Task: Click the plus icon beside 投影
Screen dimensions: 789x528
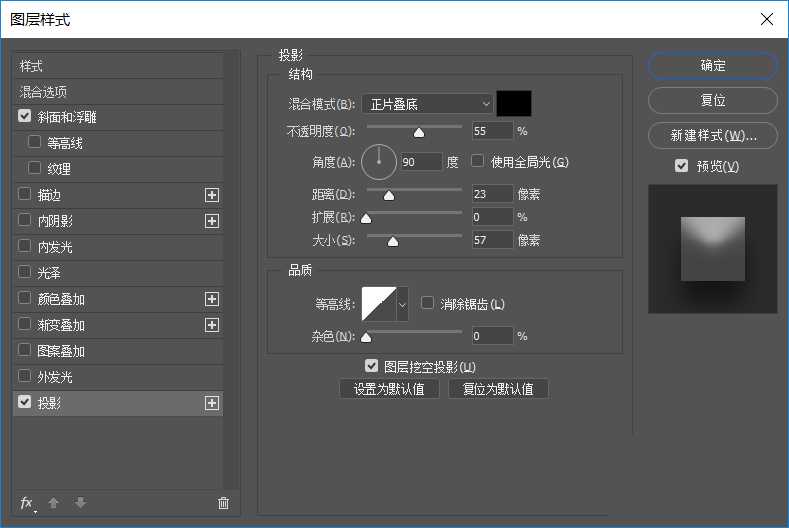Action: point(212,403)
